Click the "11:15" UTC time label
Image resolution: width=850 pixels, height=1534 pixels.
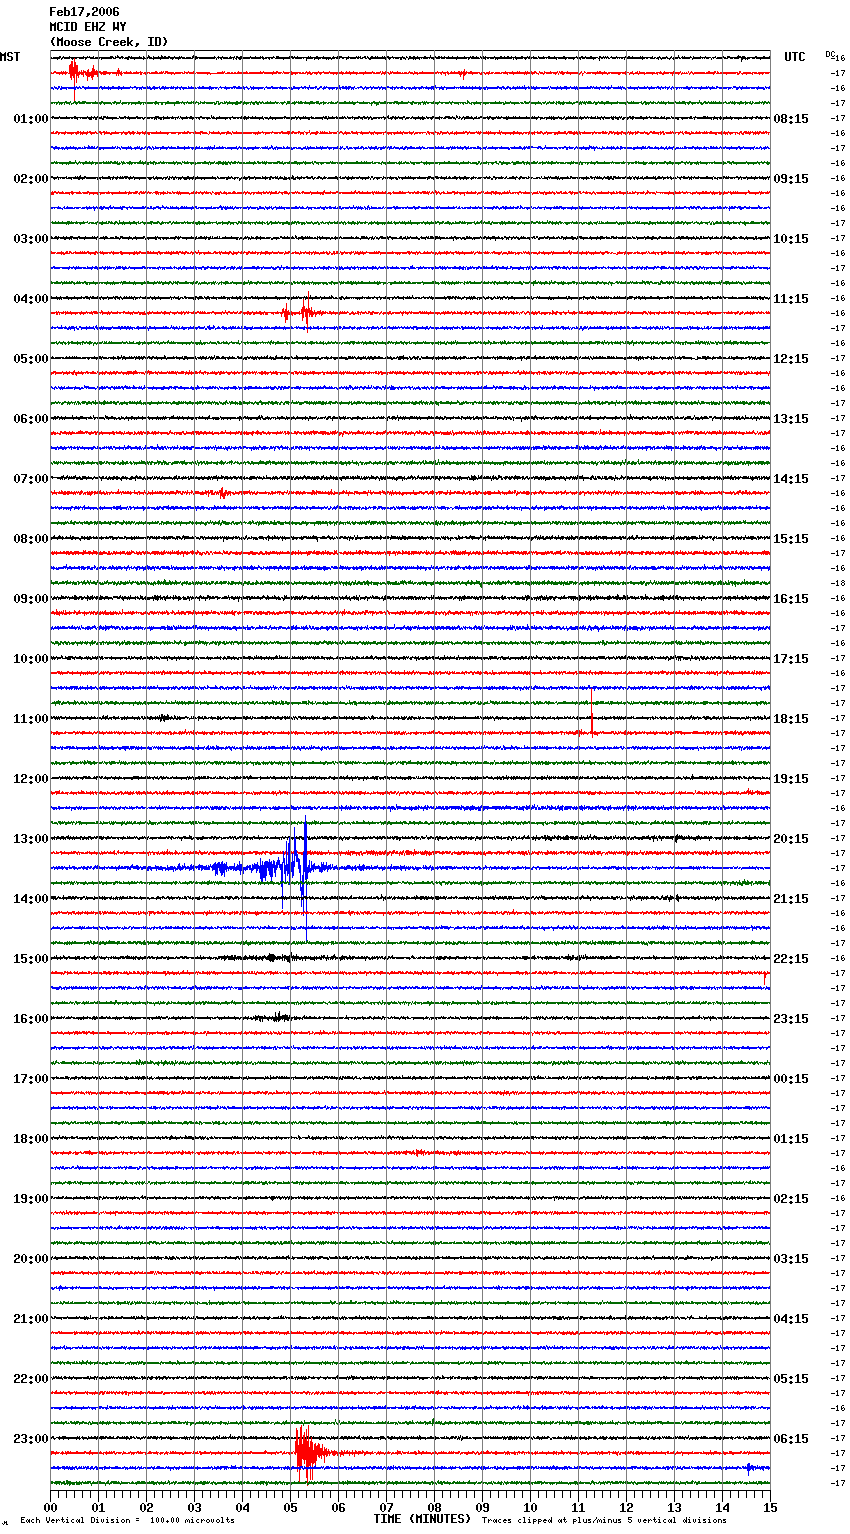[791, 299]
